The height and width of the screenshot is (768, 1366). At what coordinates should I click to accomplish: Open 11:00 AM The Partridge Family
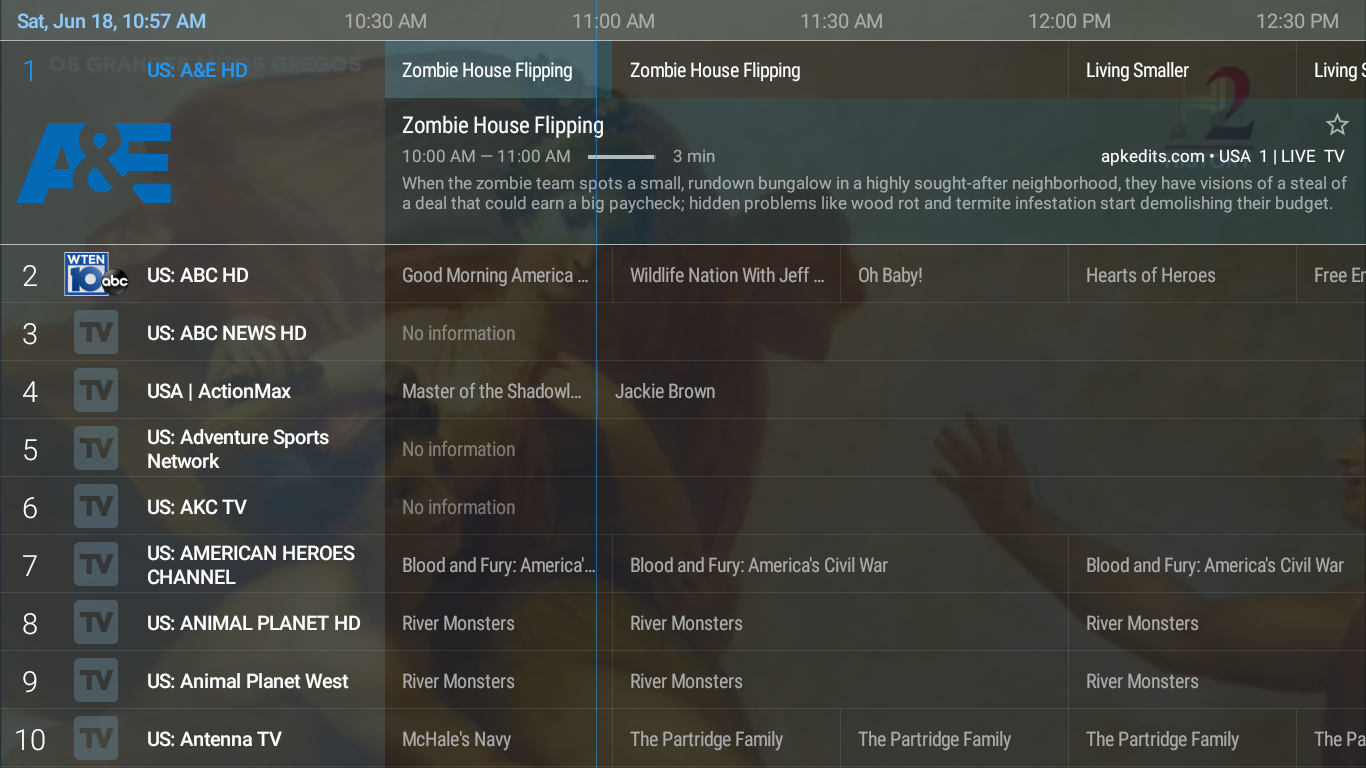[727, 739]
